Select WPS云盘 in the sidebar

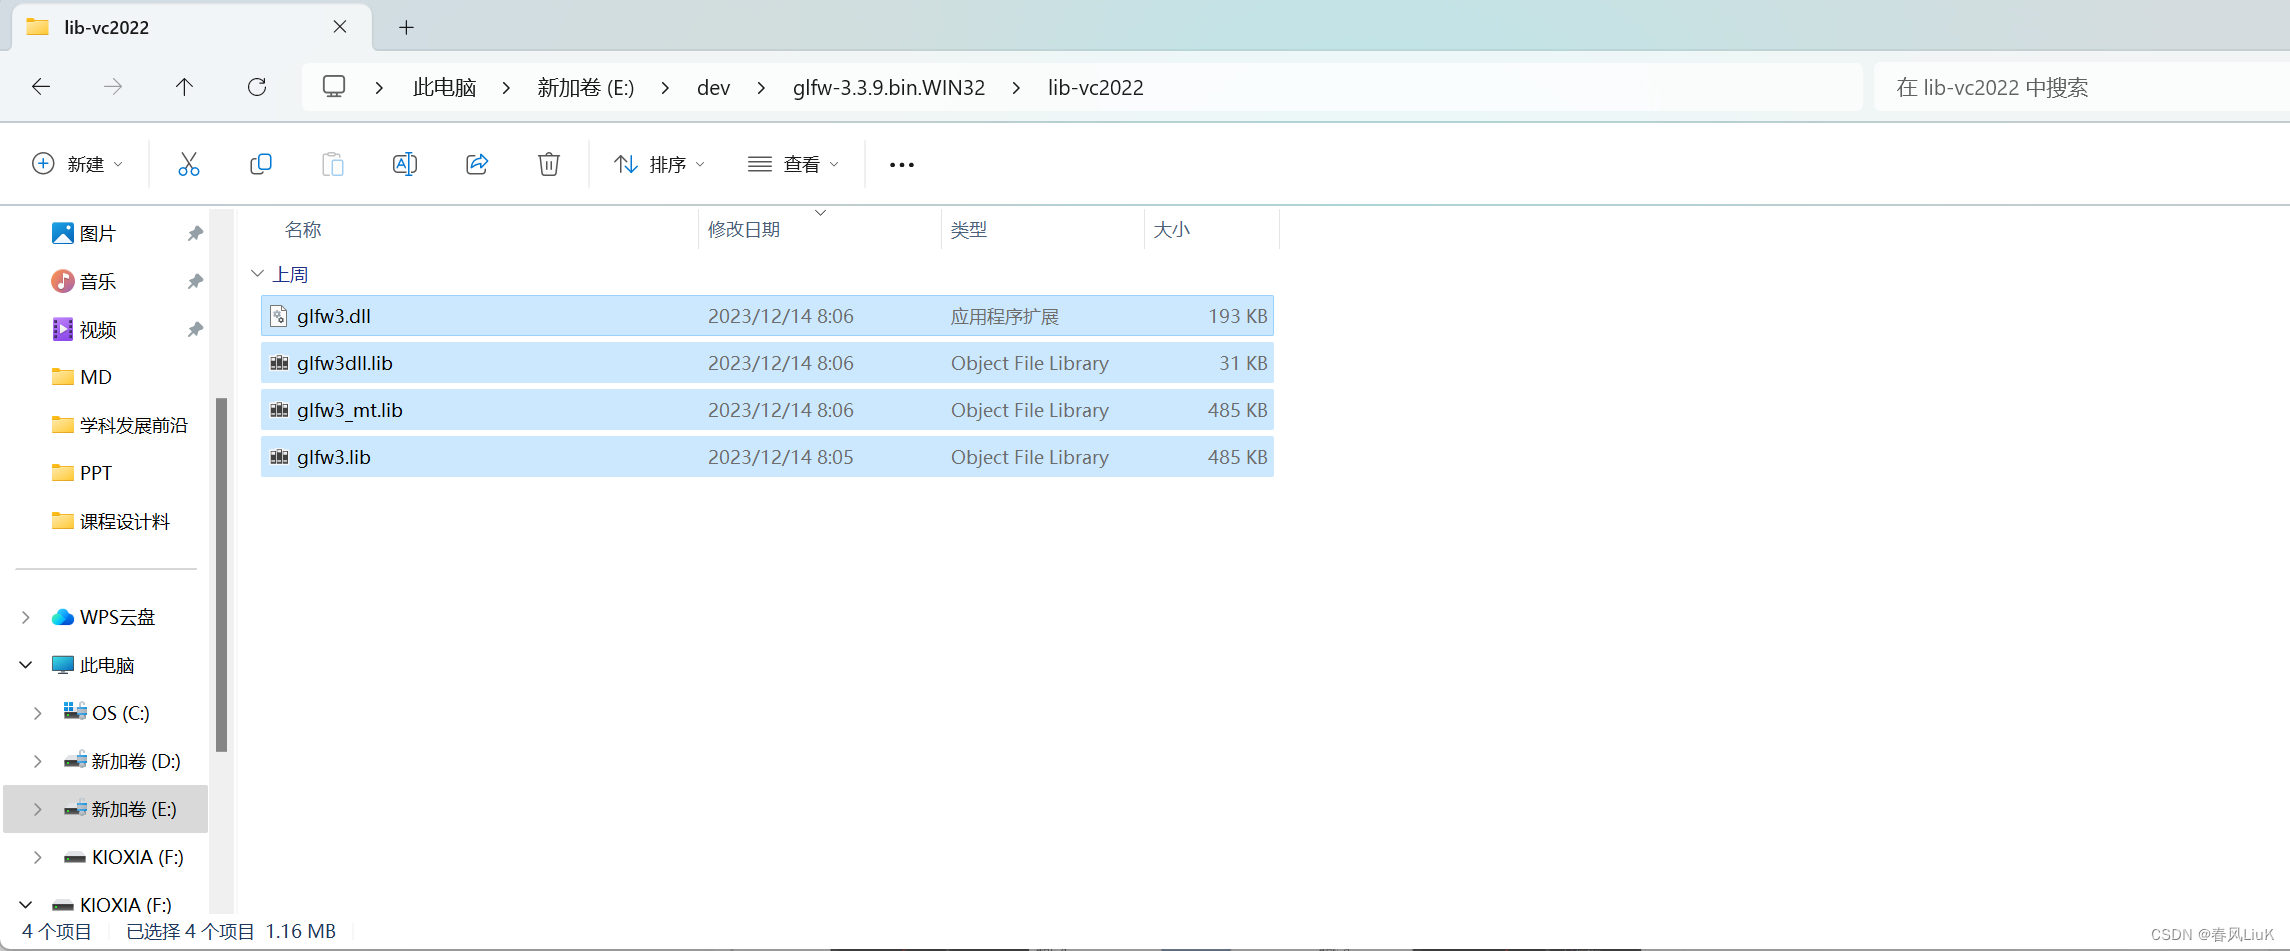tap(117, 617)
